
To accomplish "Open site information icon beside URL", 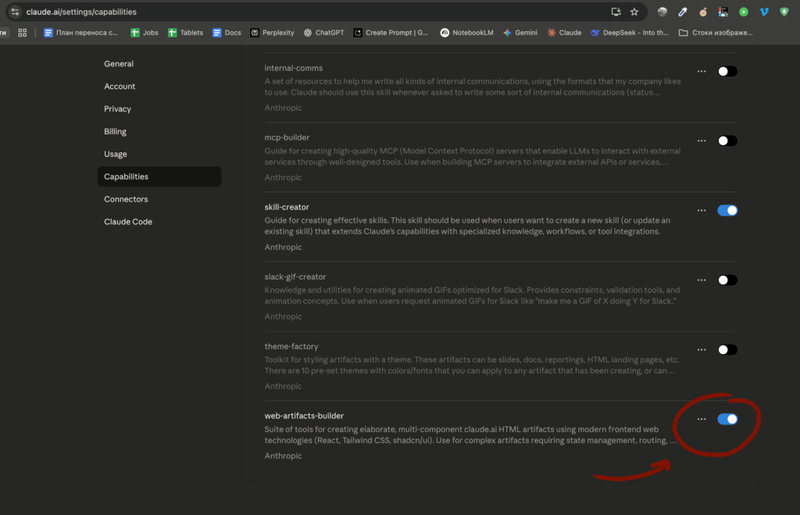I will 15,12.
